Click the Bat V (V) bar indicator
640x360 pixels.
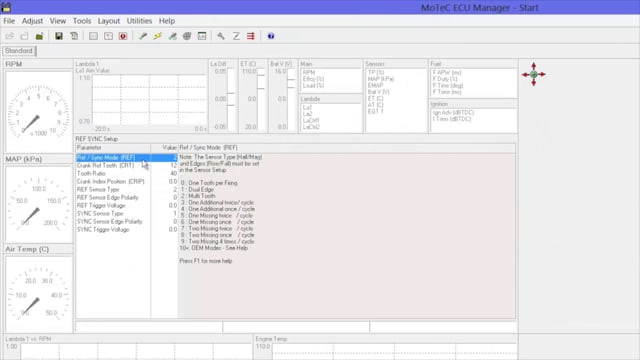[291, 100]
